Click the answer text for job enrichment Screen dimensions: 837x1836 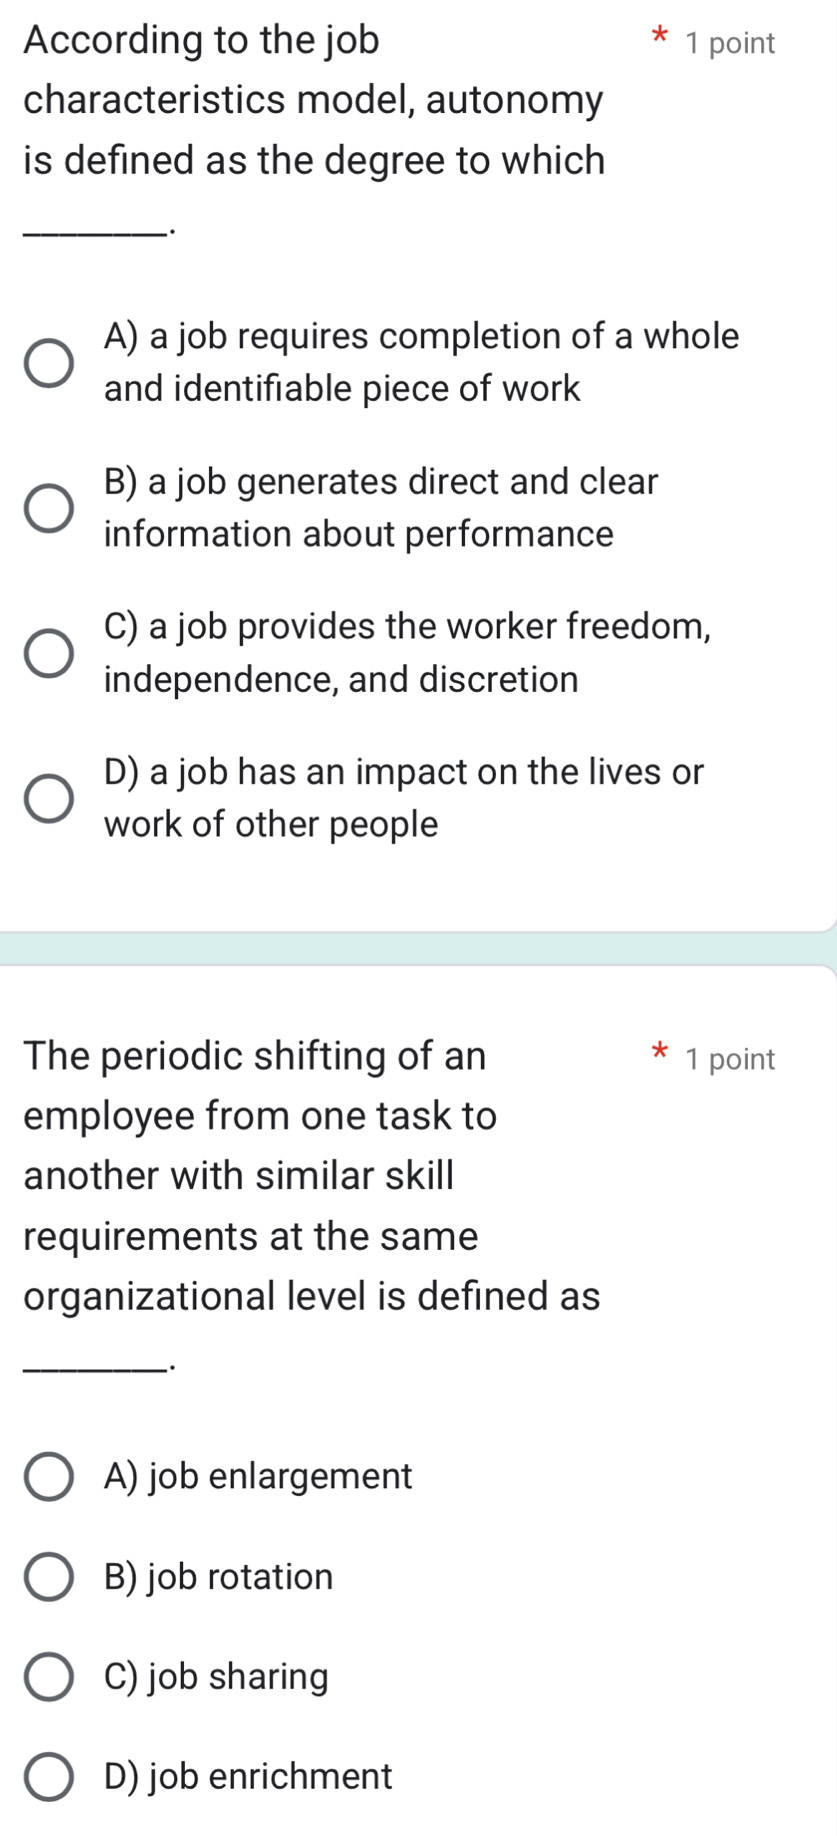pos(245,1777)
